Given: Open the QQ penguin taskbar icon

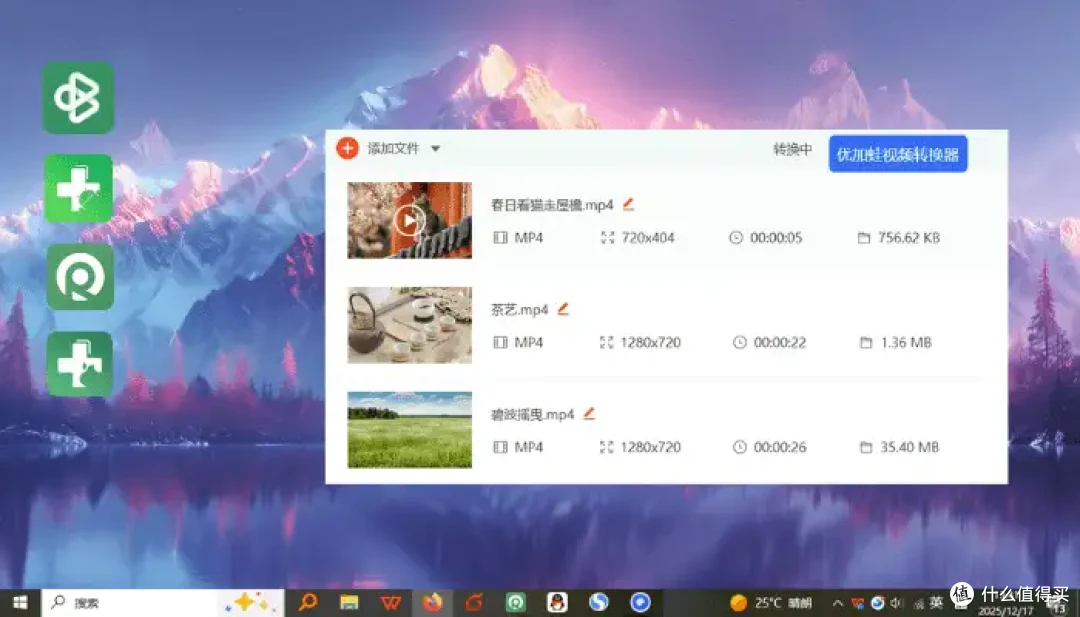Looking at the screenshot, I should 557,603.
